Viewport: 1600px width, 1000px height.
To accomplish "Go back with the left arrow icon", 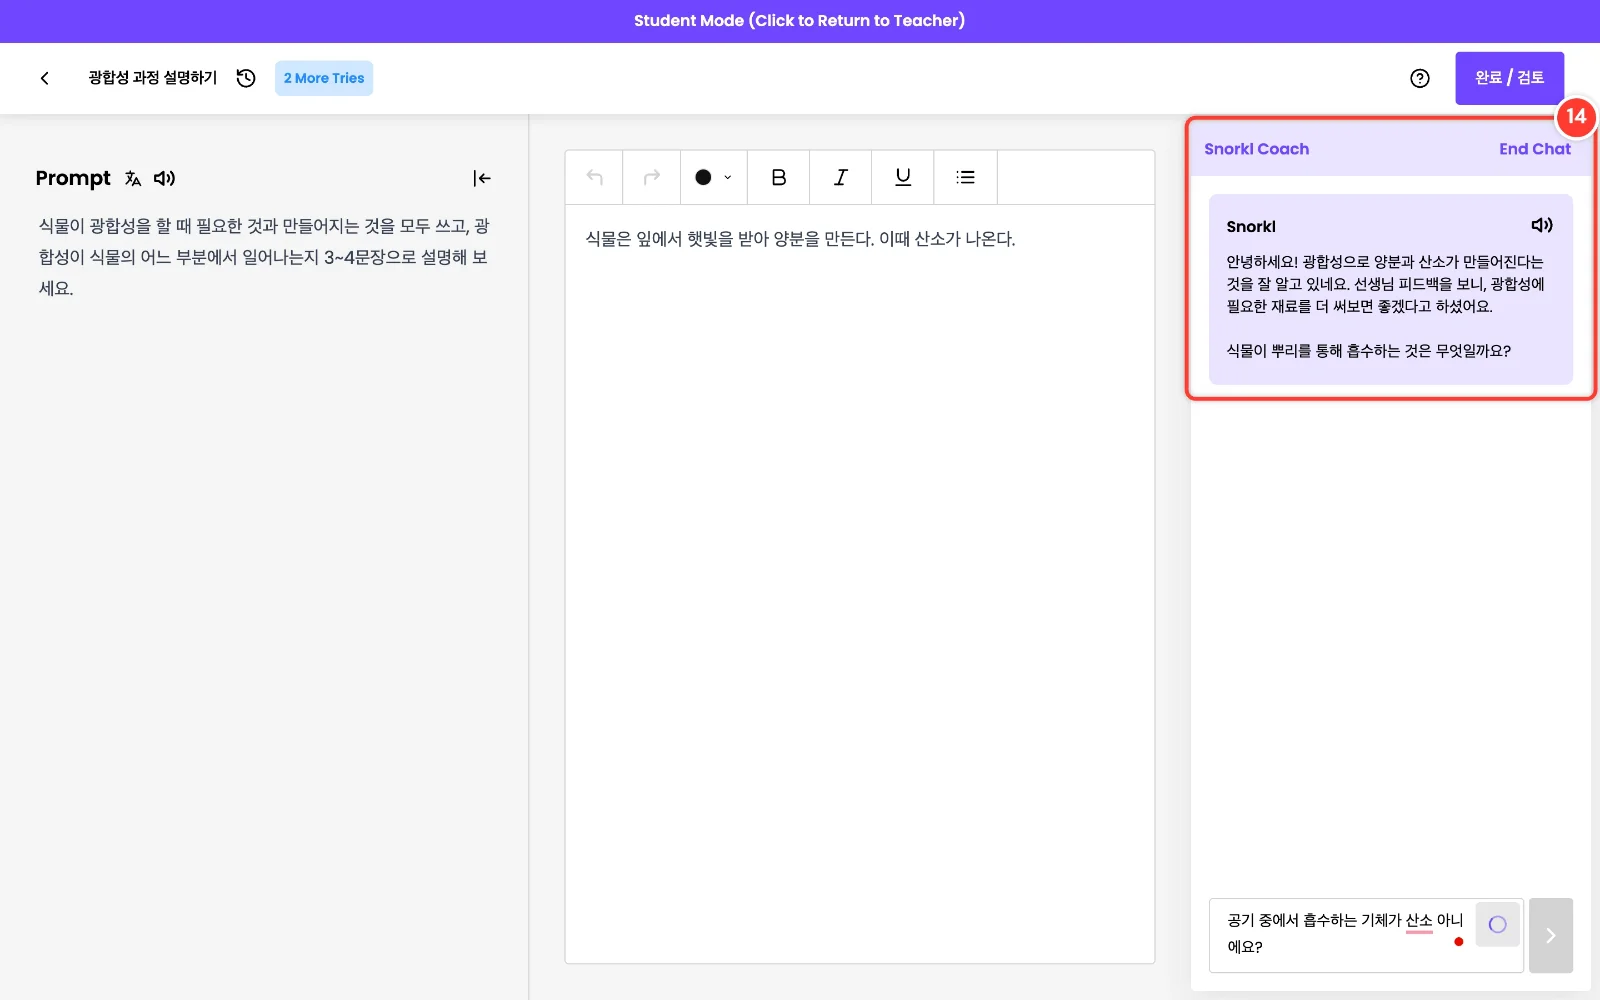I will [44, 78].
